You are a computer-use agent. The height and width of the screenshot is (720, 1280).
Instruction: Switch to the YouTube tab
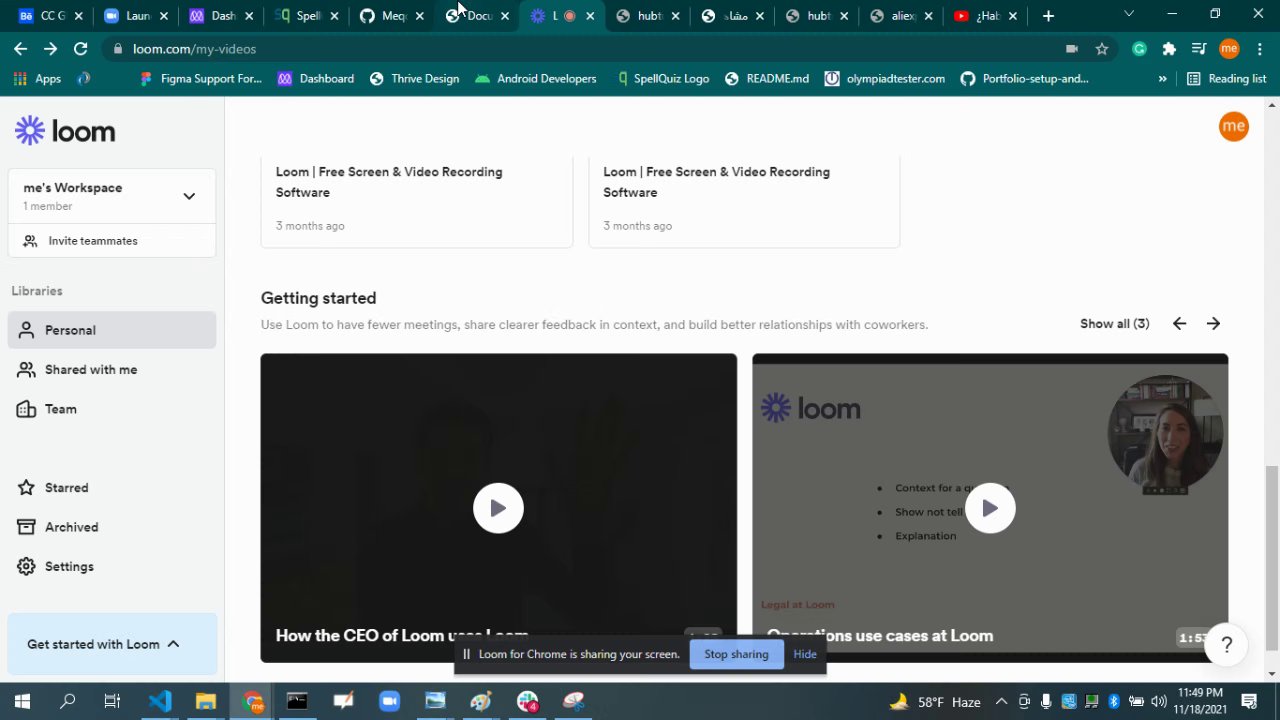click(x=985, y=16)
